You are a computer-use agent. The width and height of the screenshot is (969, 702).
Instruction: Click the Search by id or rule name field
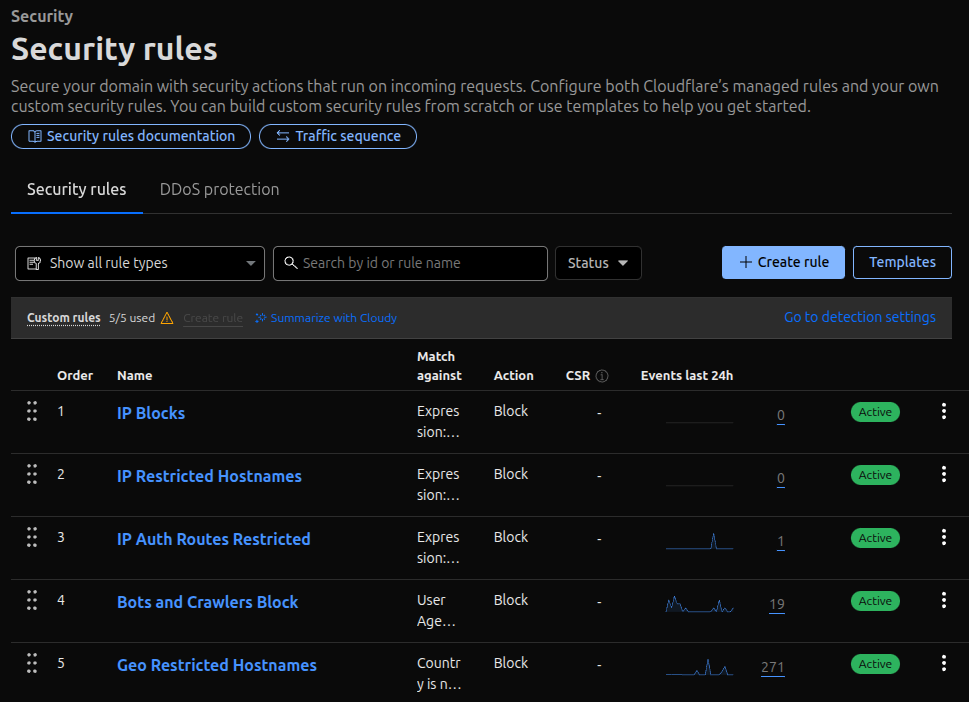tap(410, 263)
